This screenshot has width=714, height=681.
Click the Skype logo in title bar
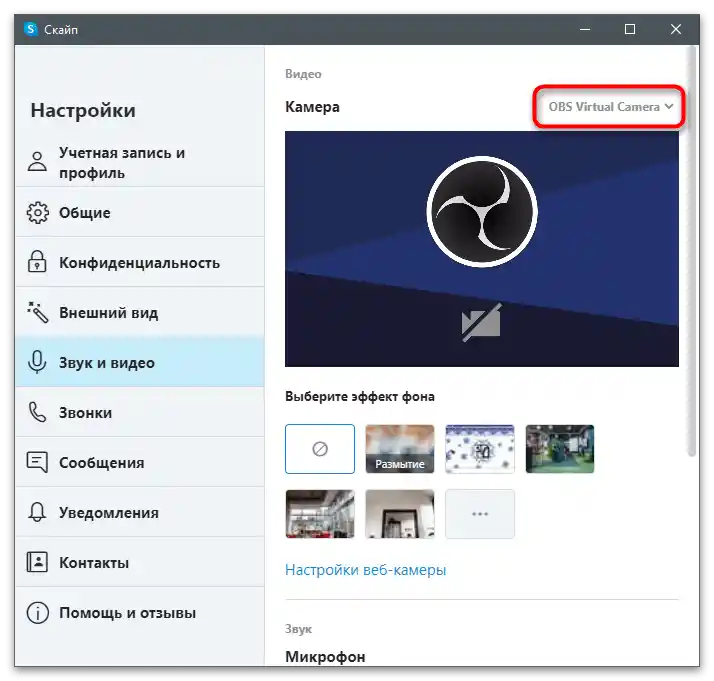click(31, 29)
